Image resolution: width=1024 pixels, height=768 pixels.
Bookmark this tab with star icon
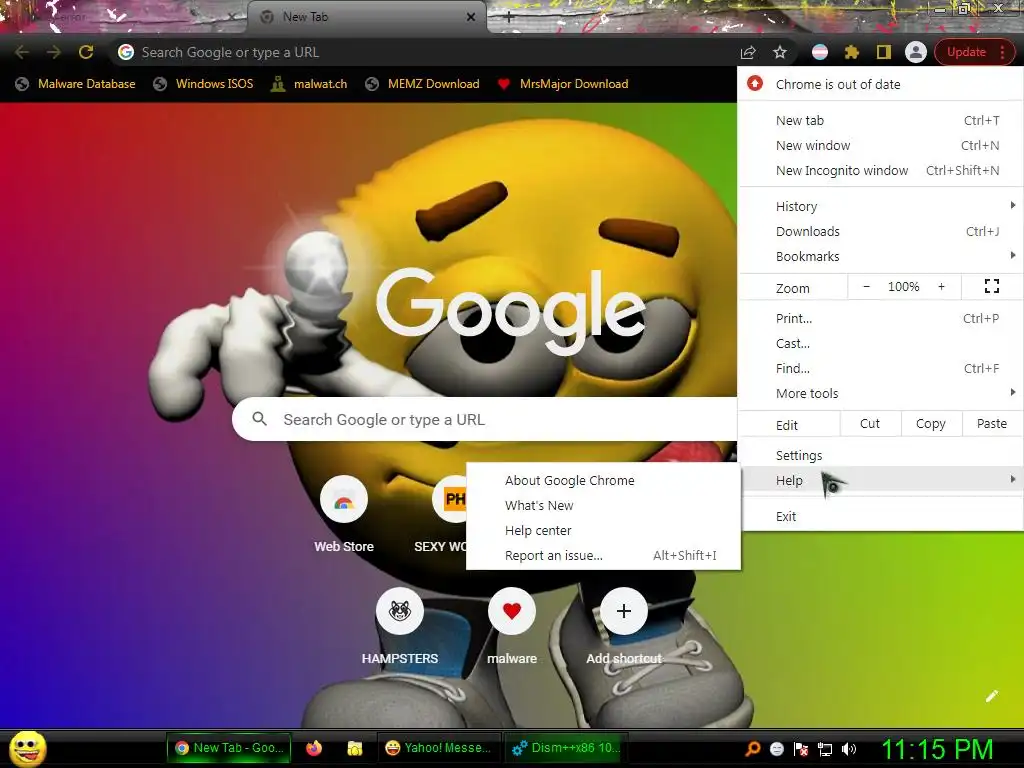click(x=780, y=52)
